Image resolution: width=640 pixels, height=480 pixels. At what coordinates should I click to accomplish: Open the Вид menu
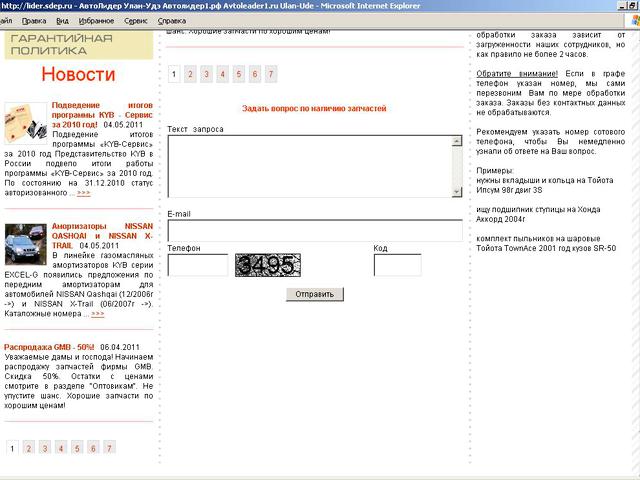(x=62, y=21)
